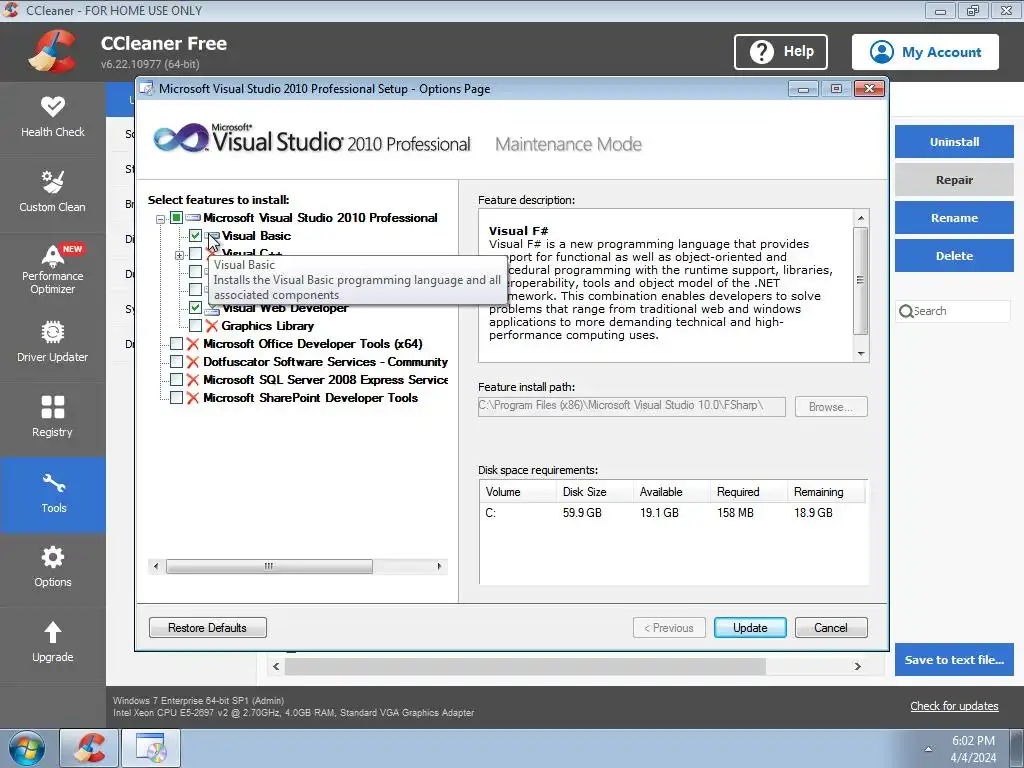Open Driver Updater in the sidebar
The height and width of the screenshot is (768, 1024).
pos(52,343)
